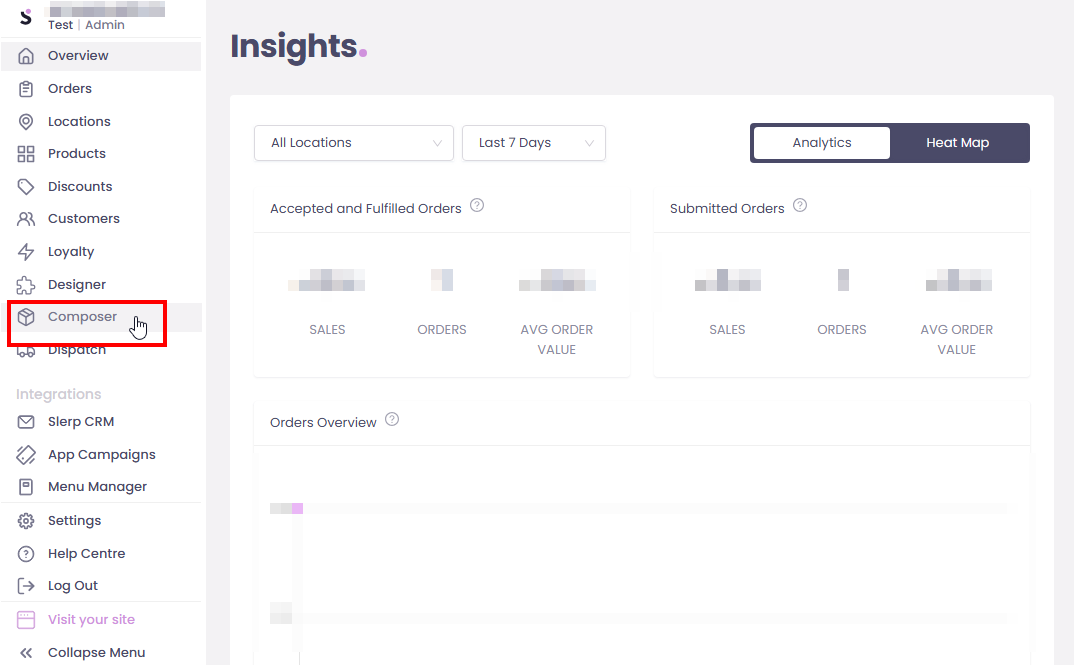Click the Loyalty lightning bolt icon
The height and width of the screenshot is (665, 1074).
(x=26, y=252)
